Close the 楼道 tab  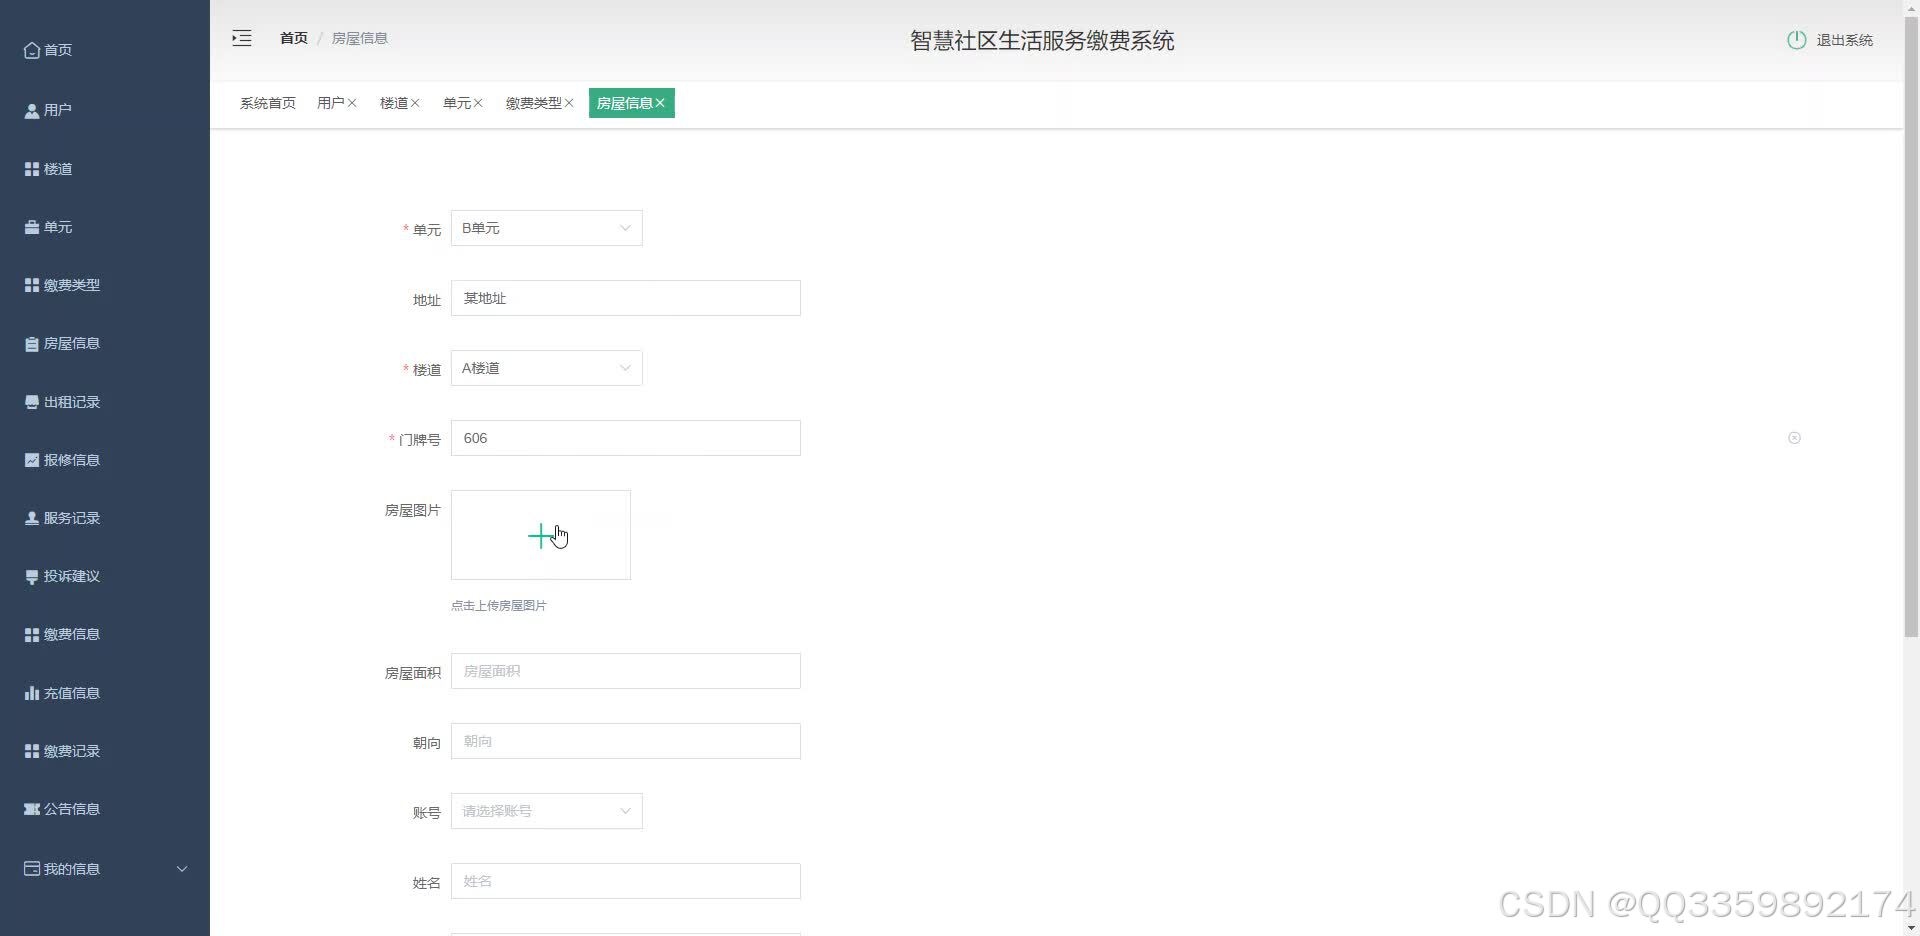click(x=415, y=103)
